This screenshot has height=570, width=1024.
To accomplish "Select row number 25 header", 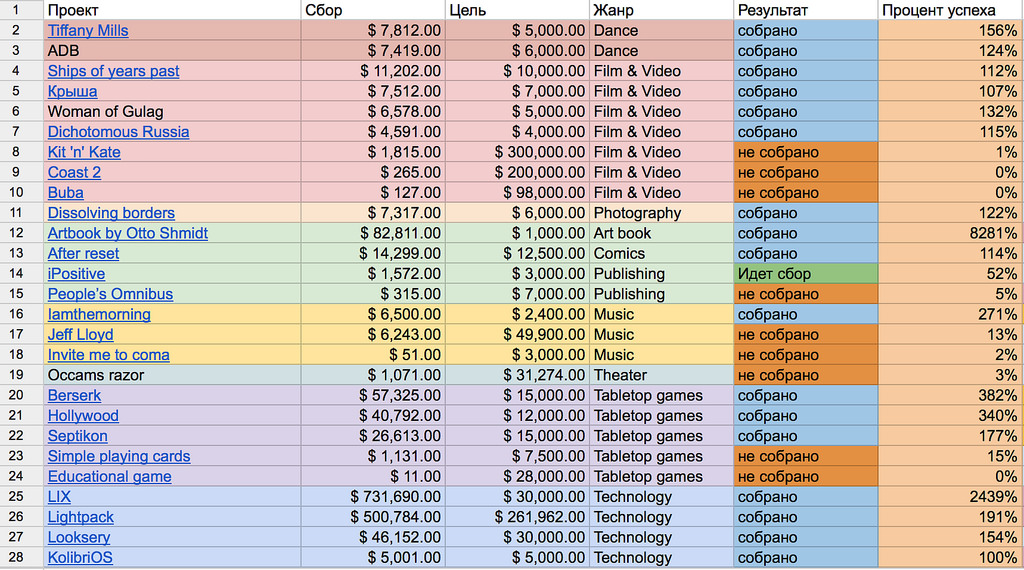I will (17, 497).
